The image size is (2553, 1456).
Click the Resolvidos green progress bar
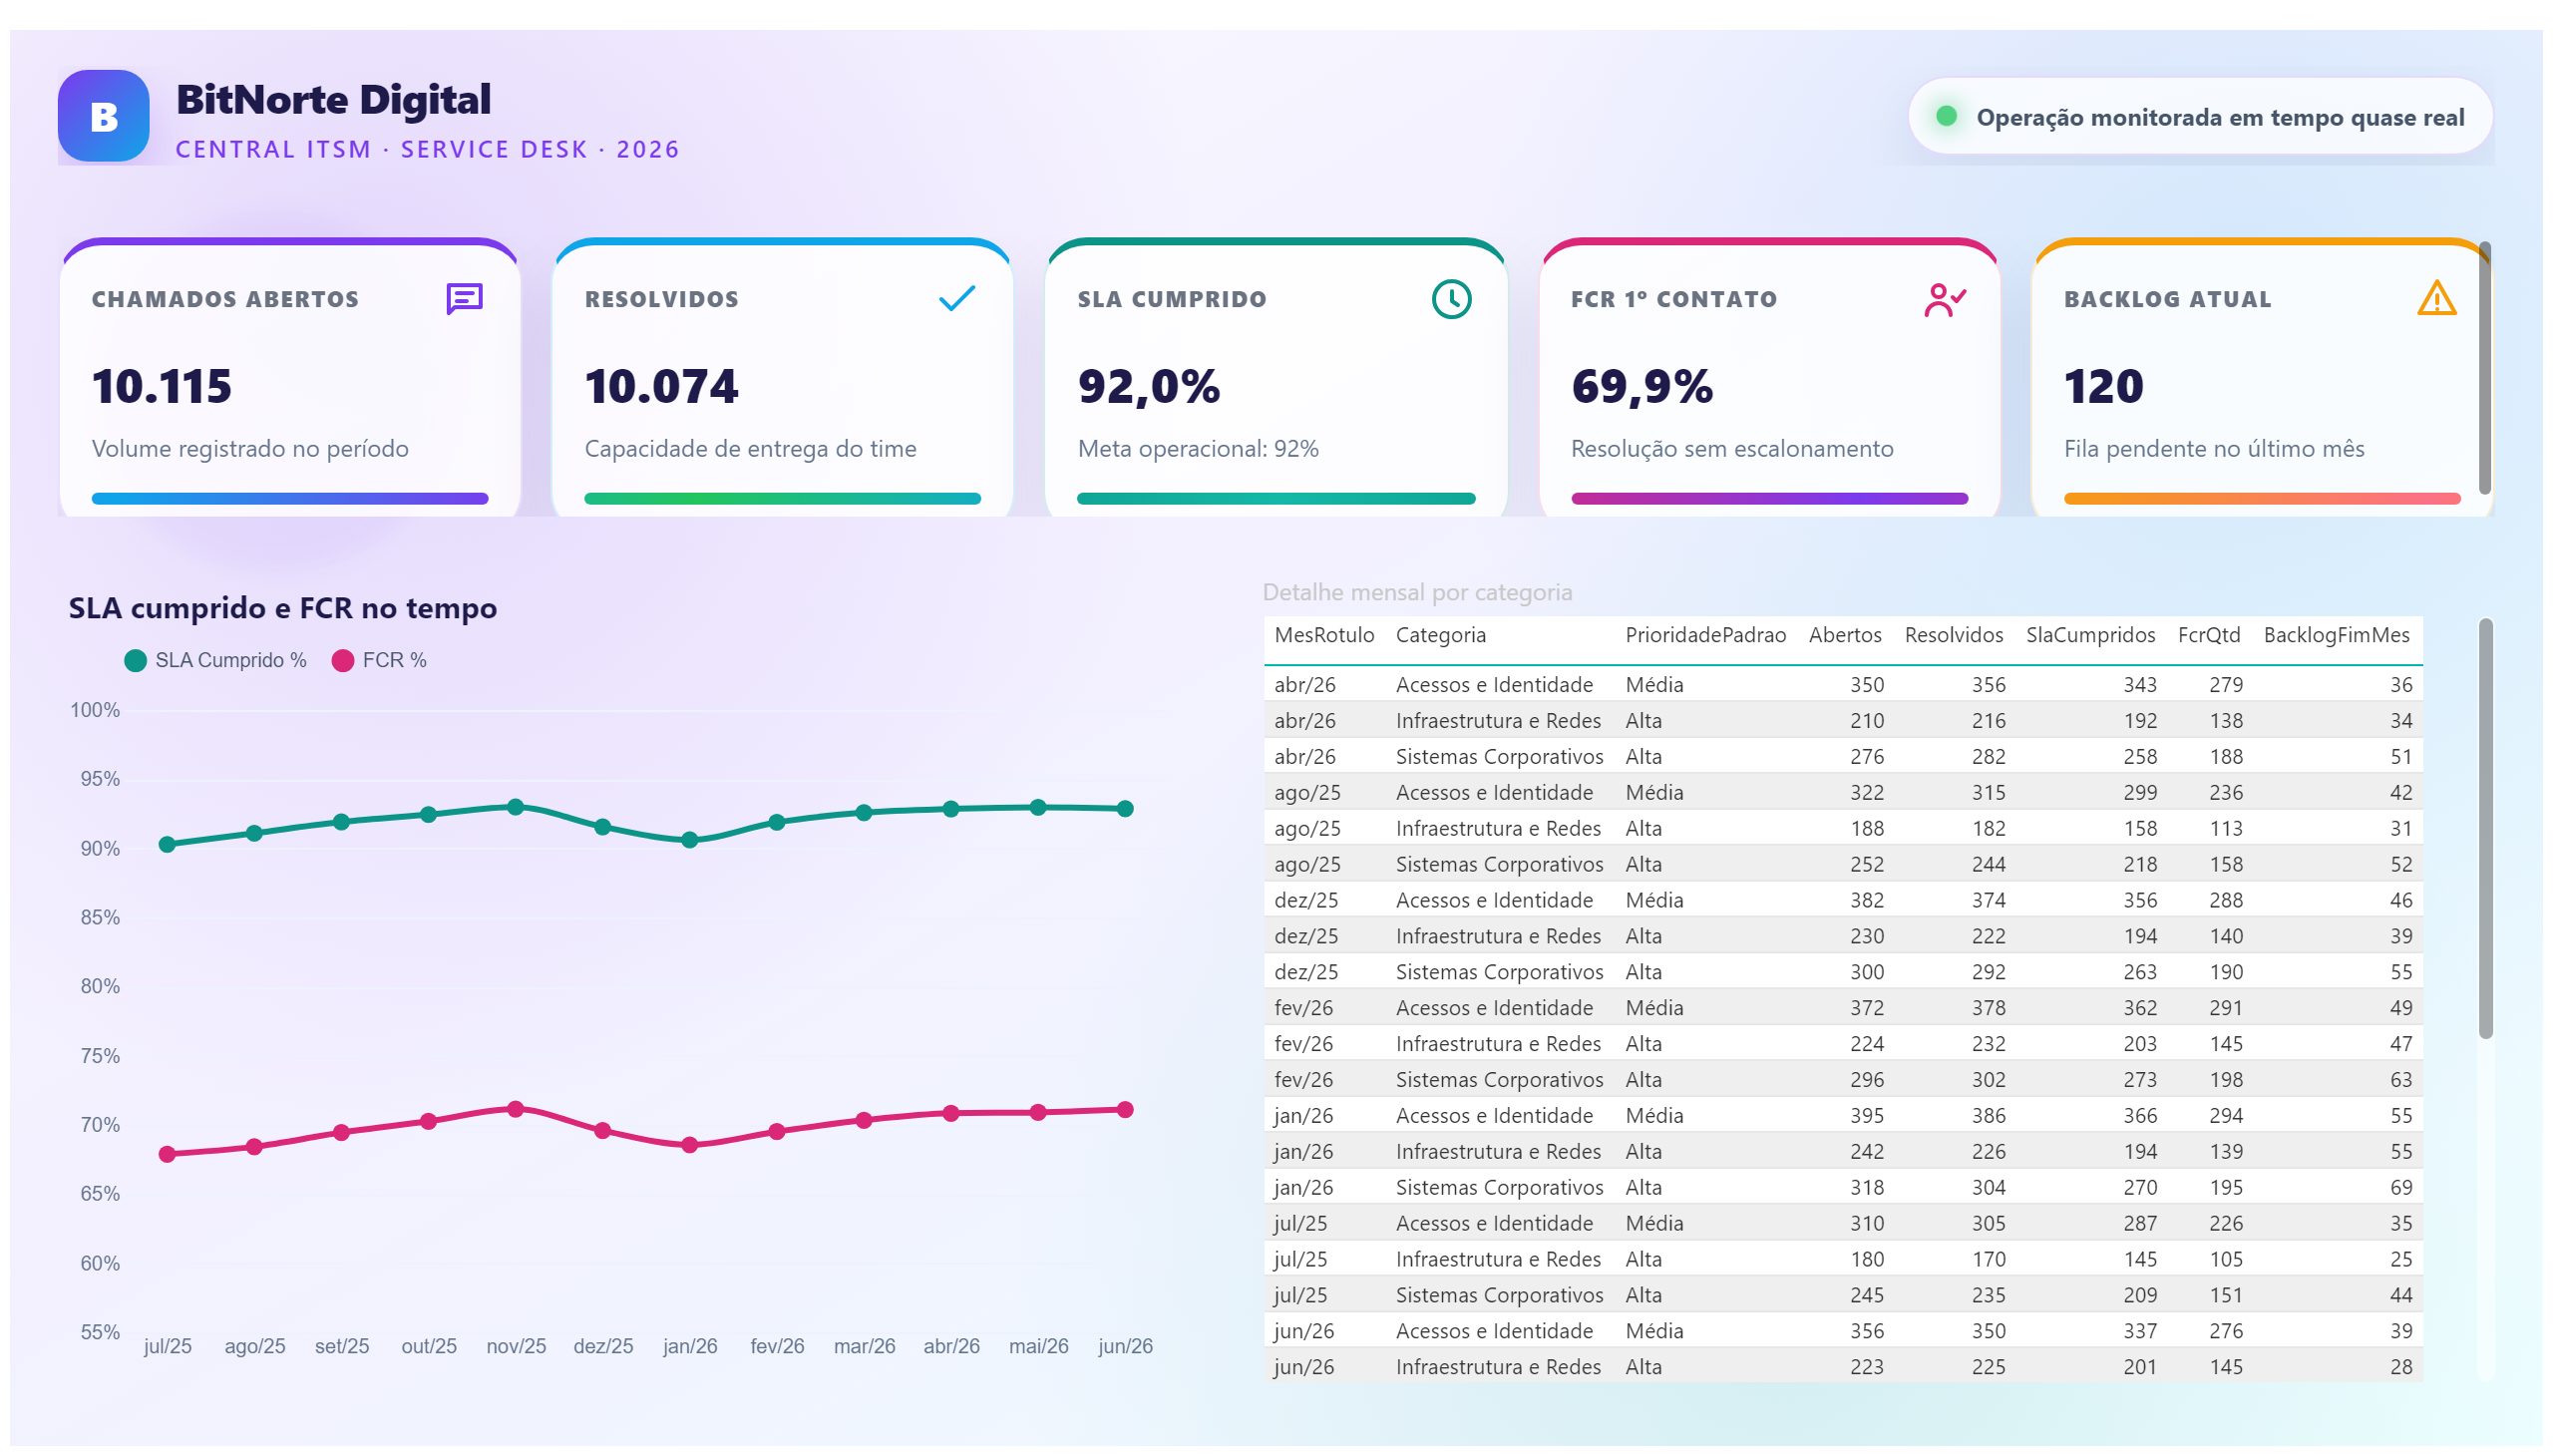[782, 498]
